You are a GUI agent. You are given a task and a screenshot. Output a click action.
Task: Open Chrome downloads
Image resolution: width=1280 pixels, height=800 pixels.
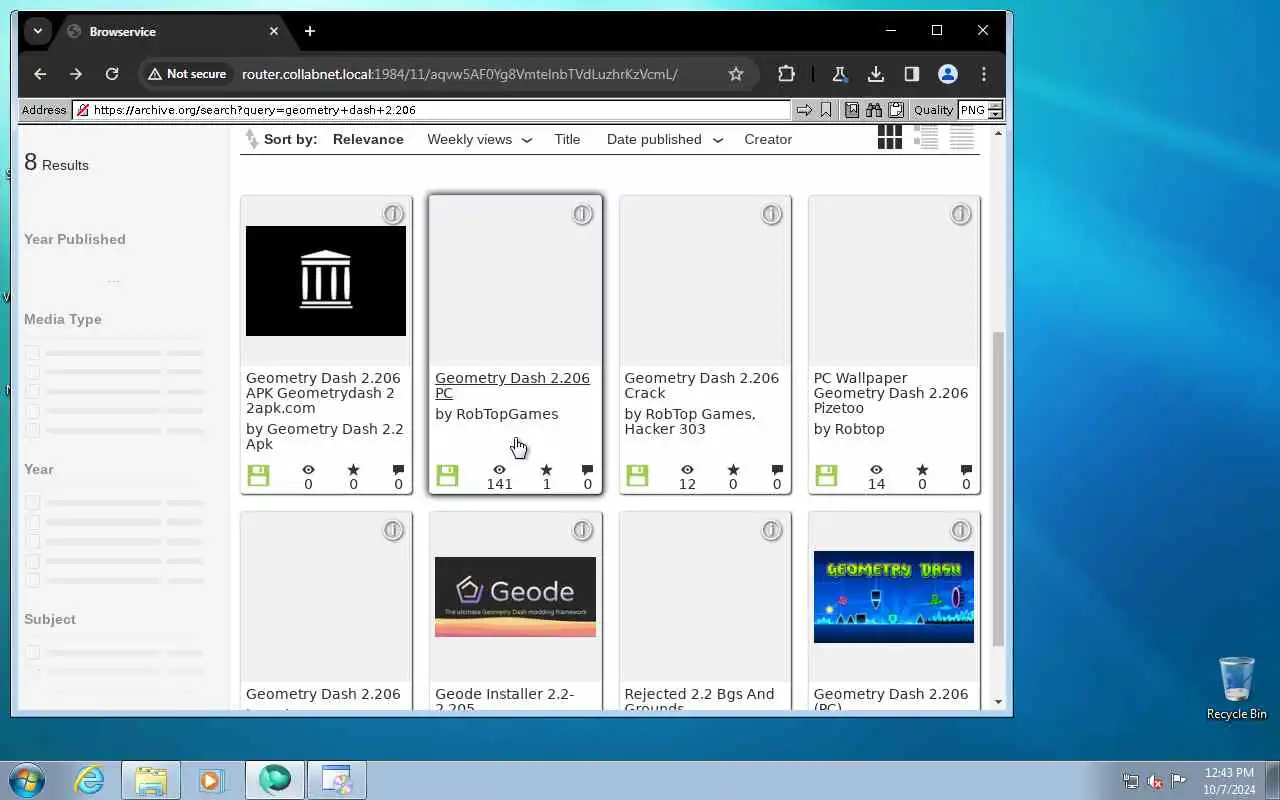[x=875, y=74]
